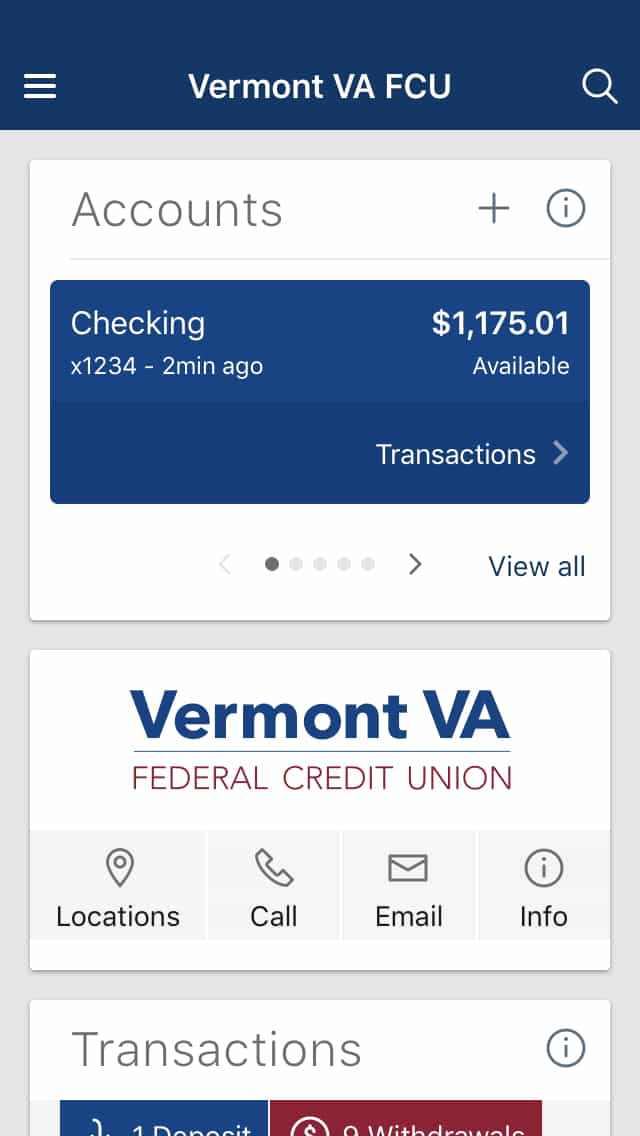Tap the Call phone icon

[x=273, y=868]
